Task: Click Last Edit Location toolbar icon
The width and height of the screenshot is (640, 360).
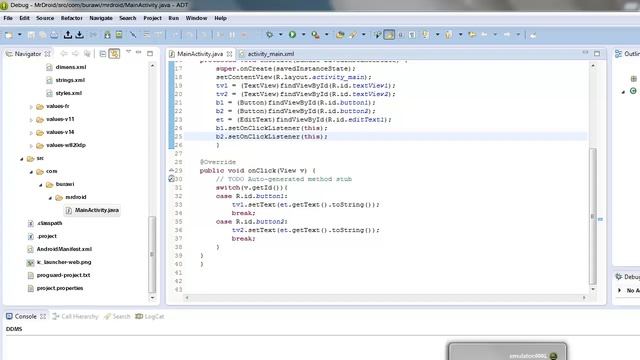Action: click(472, 35)
